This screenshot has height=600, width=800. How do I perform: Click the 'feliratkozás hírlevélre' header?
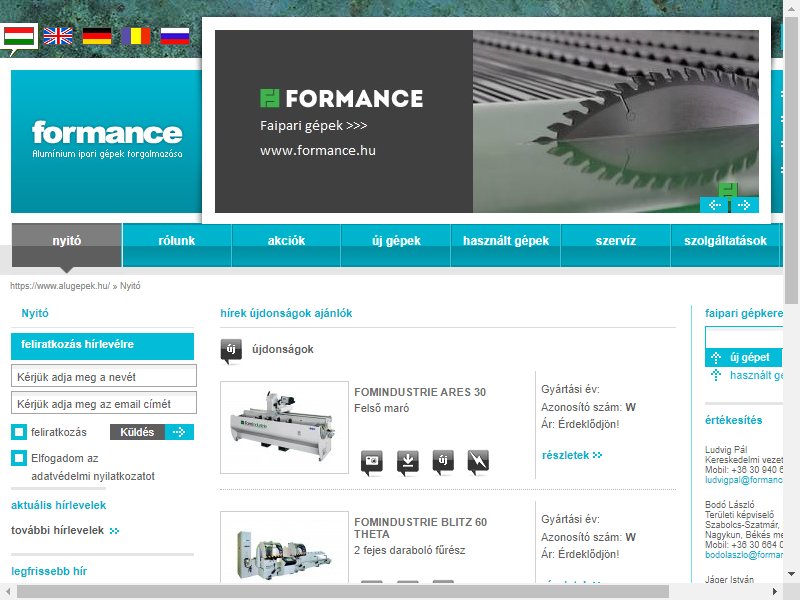pyautogui.click(x=103, y=346)
